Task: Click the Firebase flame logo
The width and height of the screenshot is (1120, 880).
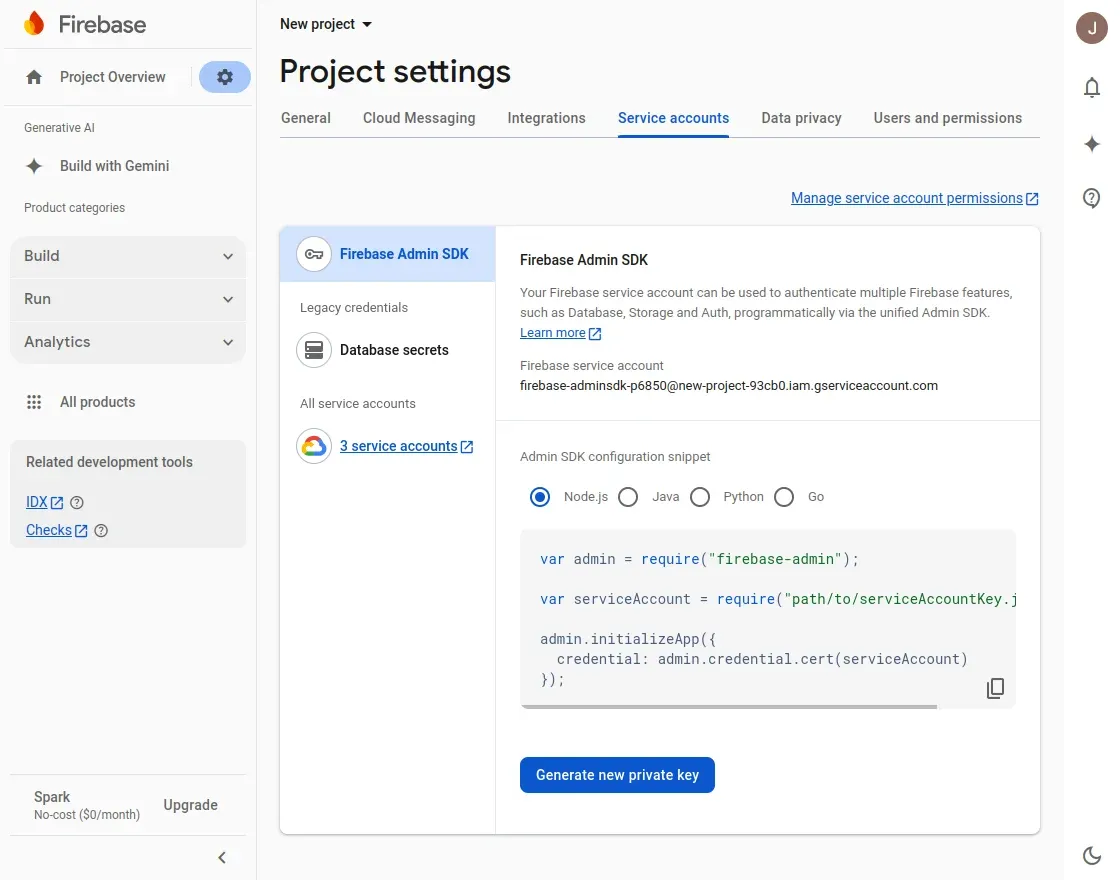Action: pos(34,24)
